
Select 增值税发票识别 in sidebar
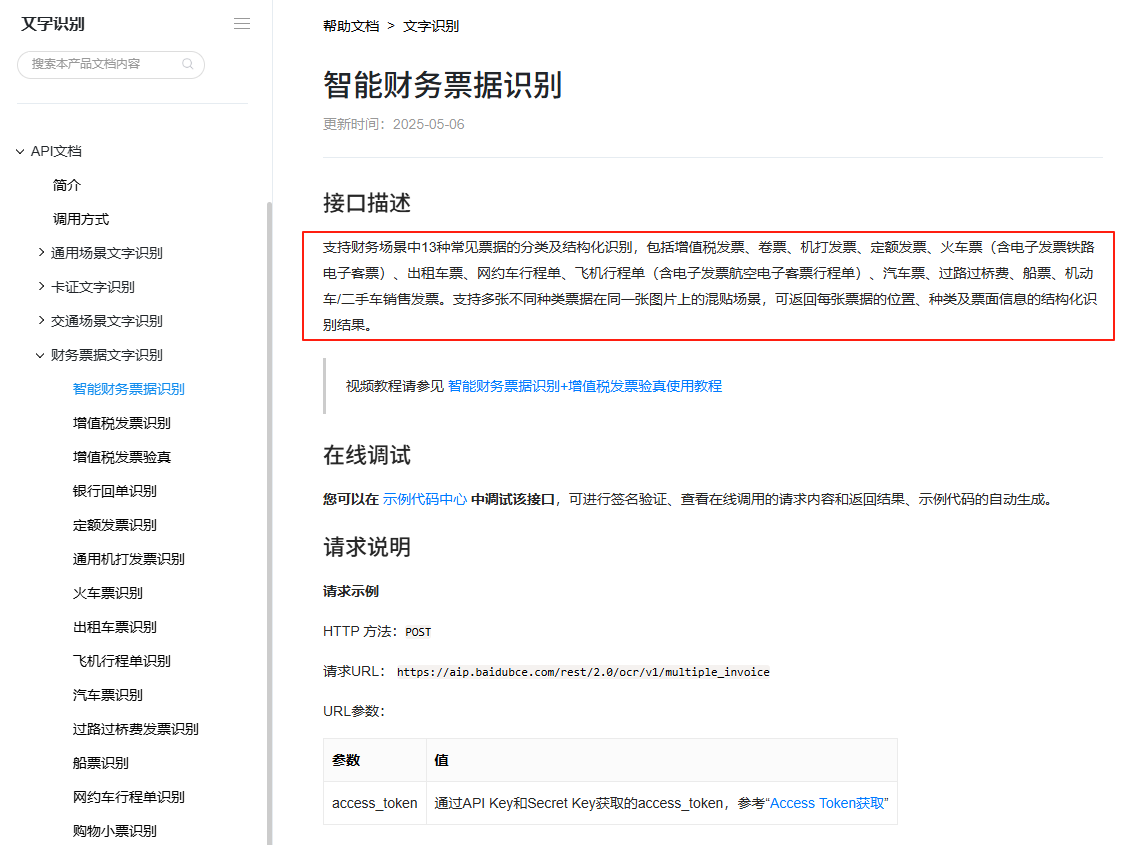click(x=122, y=423)
